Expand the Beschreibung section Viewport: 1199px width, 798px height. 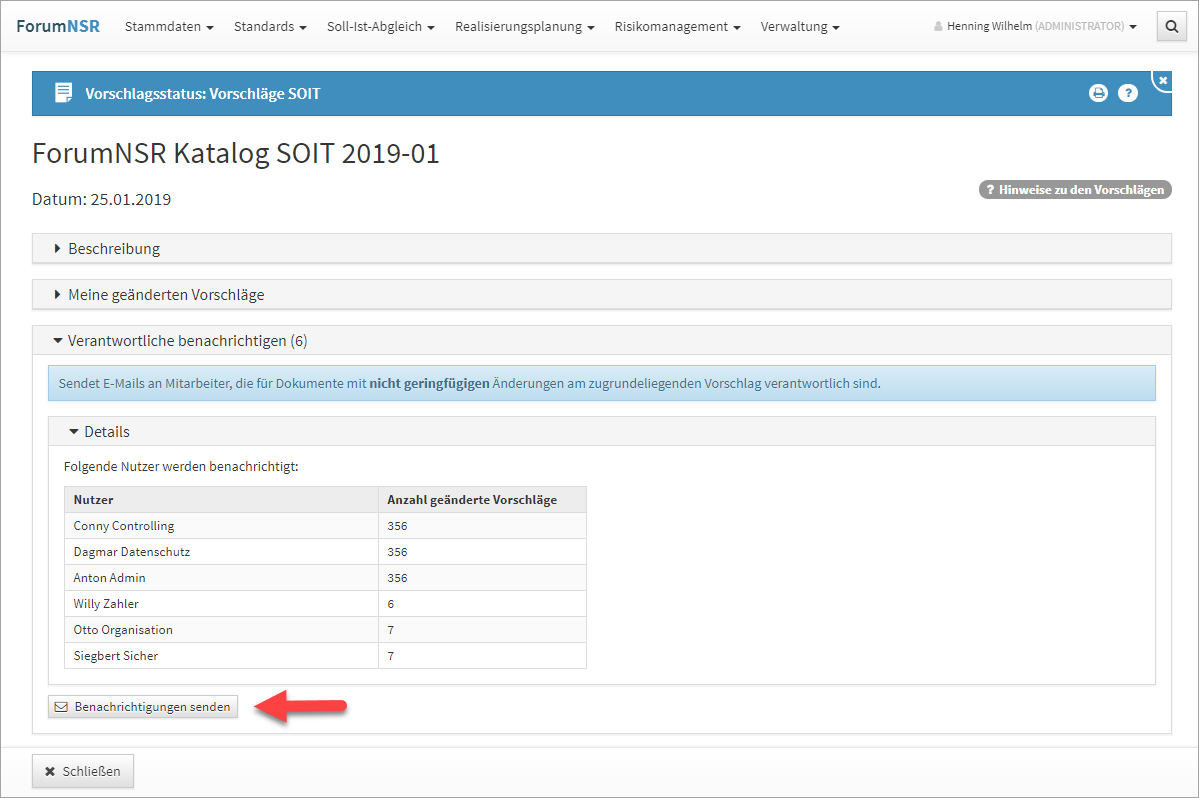click(x=113, y=249)
